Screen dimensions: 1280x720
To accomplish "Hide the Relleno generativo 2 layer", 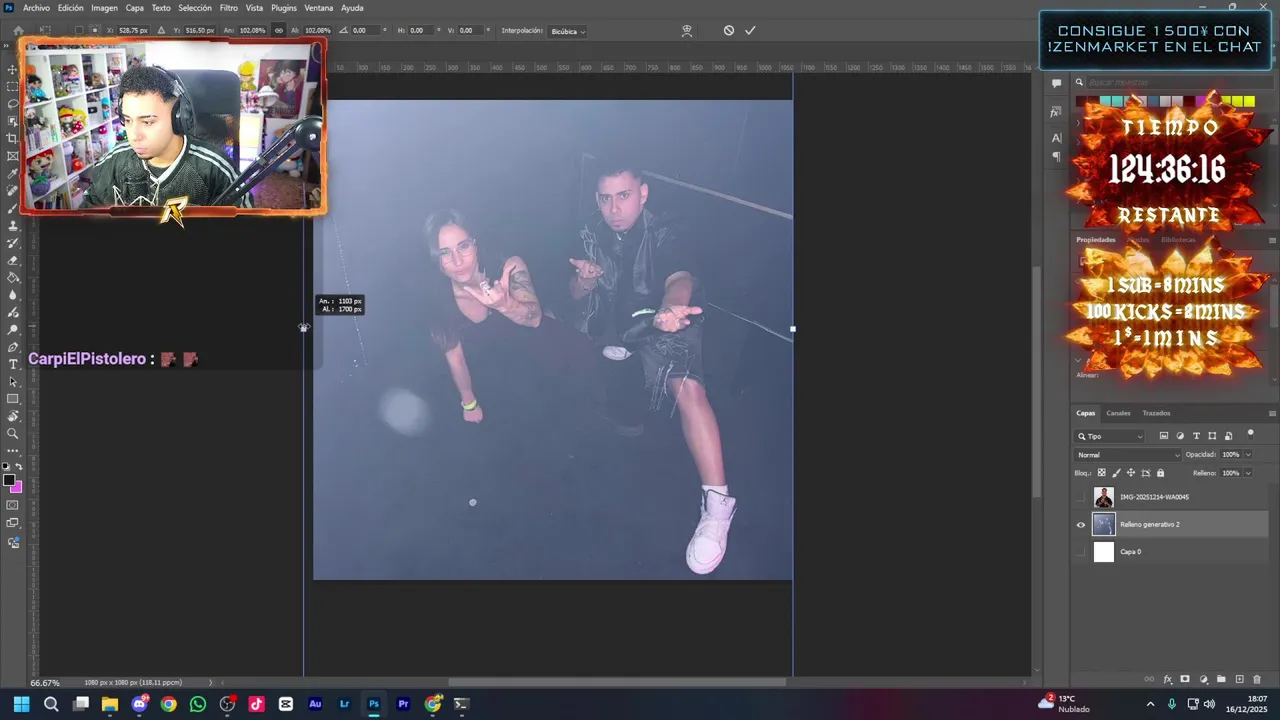I will (1080, 524).
